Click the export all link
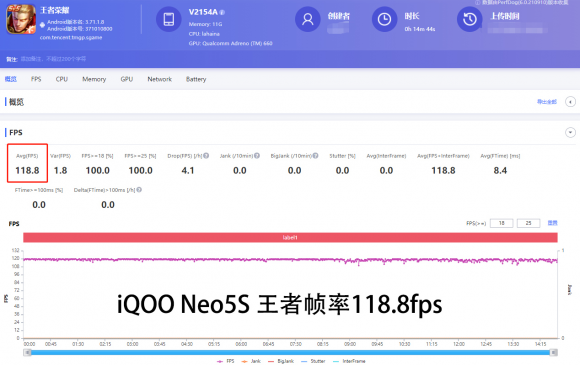This screenshot has height=365, width=580. pyautogui.click(x=547, y=102)
